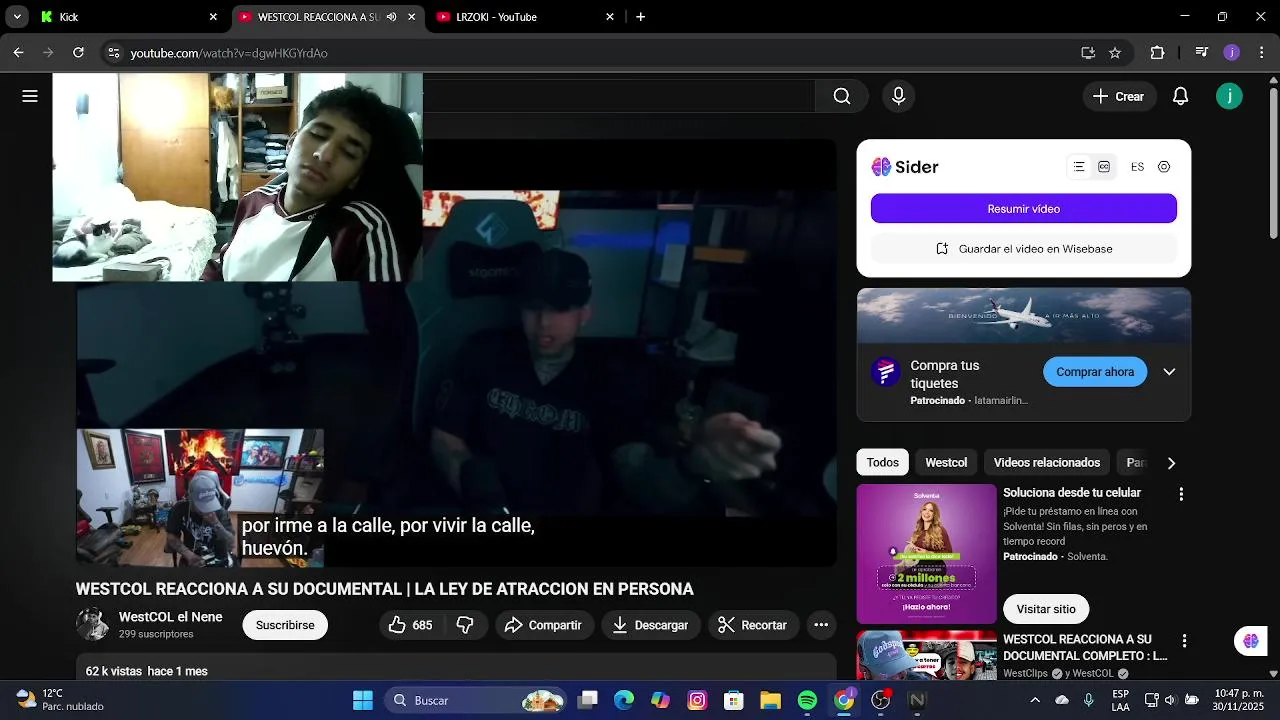Open more actions three-dot menu under video
The image size is (1280, 720).
(x=821, y=625)
